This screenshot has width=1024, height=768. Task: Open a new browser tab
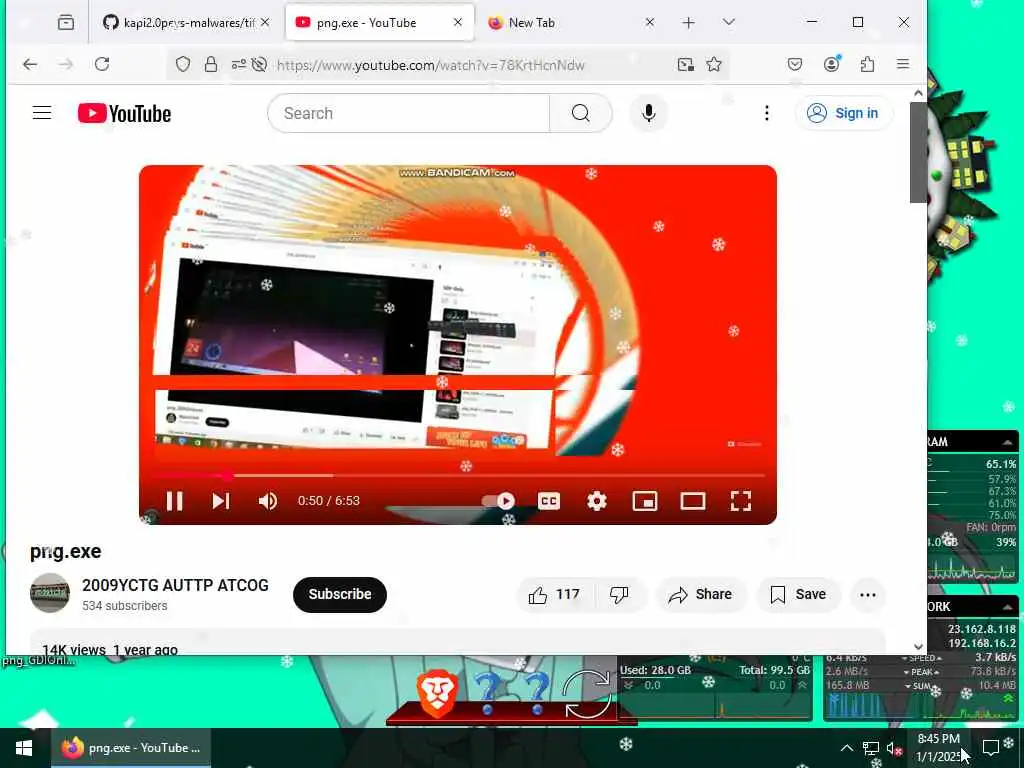688,23
